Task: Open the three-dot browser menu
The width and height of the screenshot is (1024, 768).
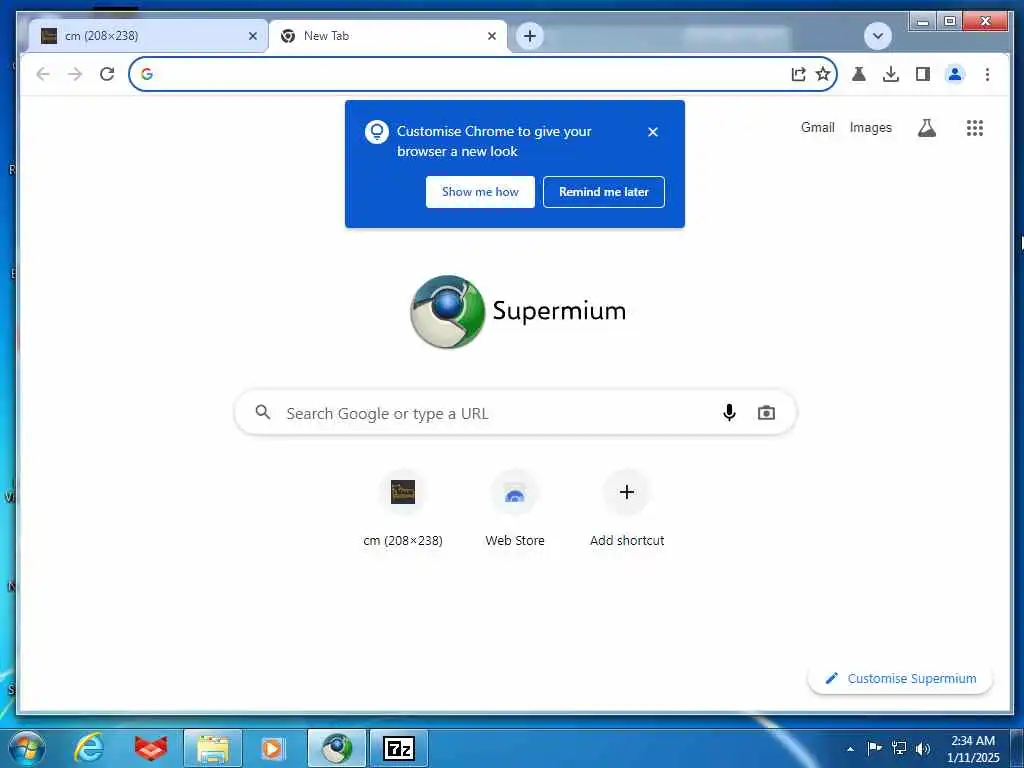Action: [x=987, y=74]
